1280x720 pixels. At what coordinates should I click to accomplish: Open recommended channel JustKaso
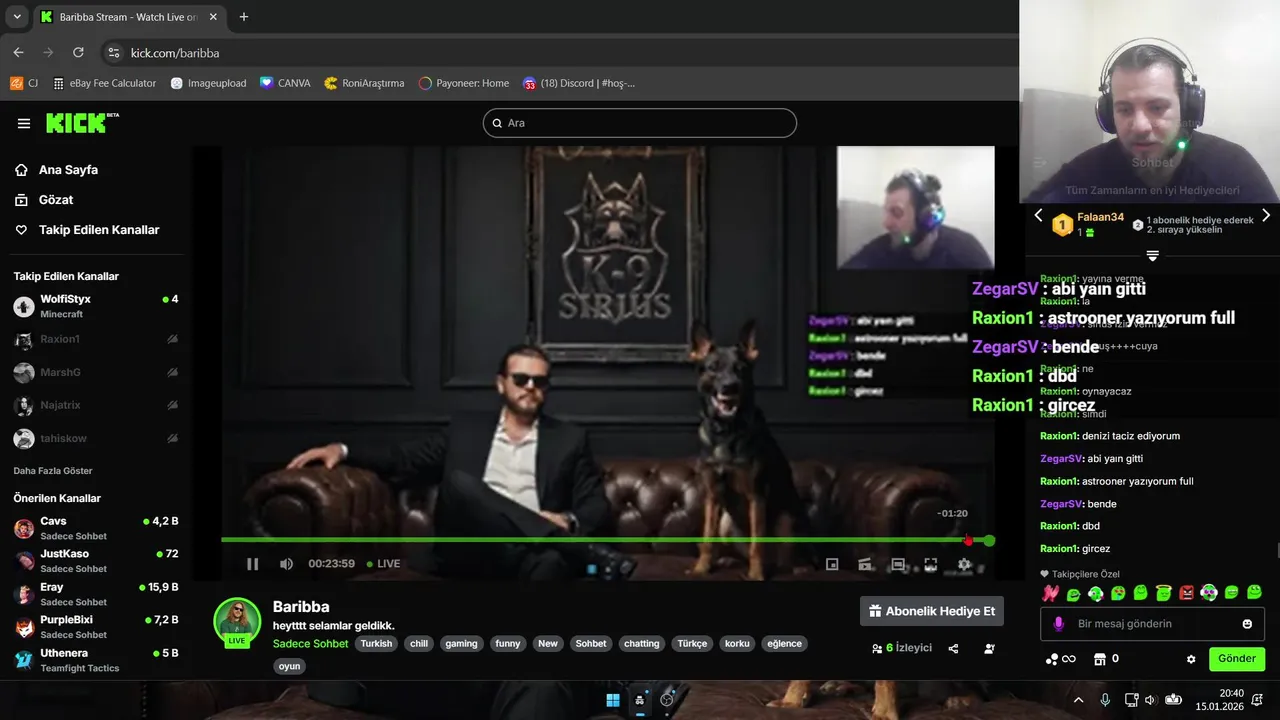pyautogui.click(x=96, y=561)
